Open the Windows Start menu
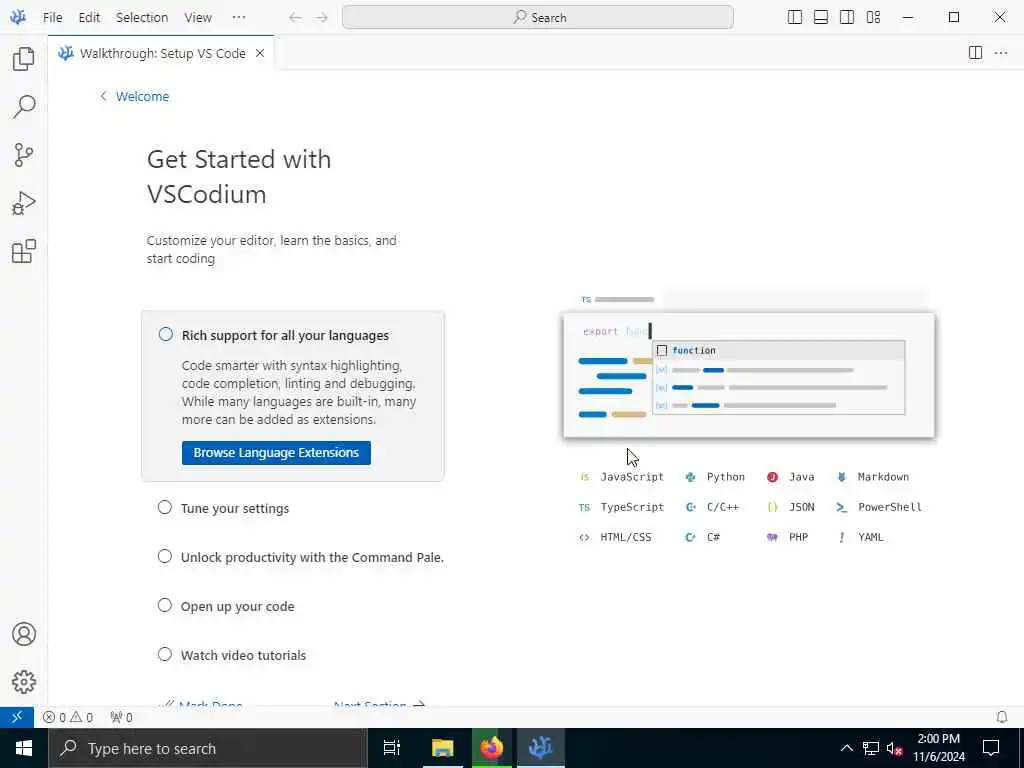Viewport: 1024px width, 768px height. click(24, 748)
